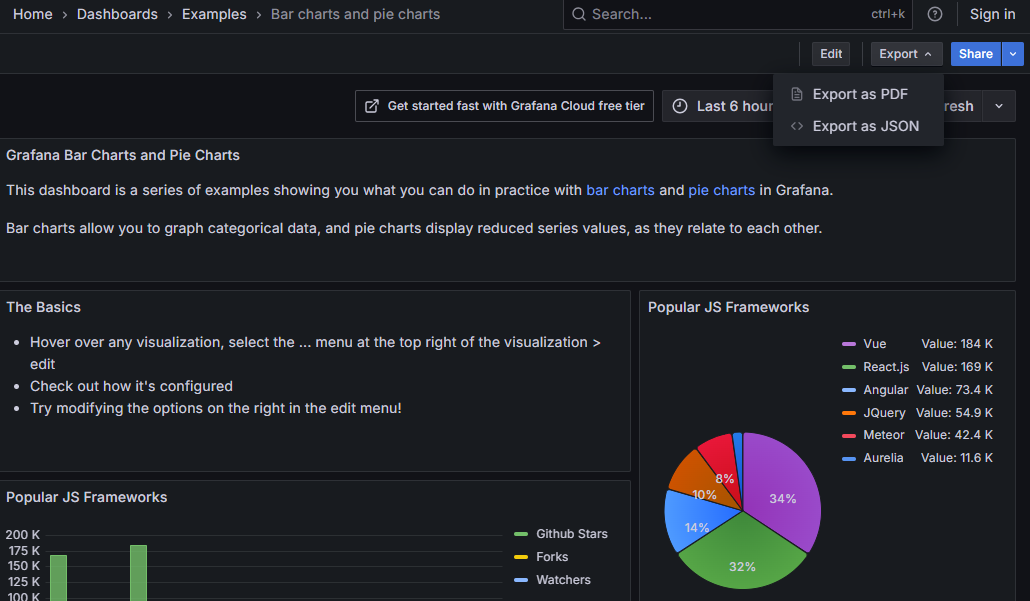Click the help question mark icon
This screenshot has width=1030, height=601.
(935, 14)
